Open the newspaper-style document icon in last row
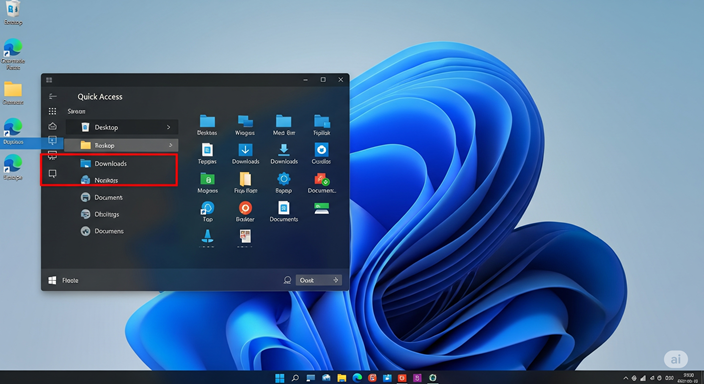This screenshot has height=384, width=704. 245,237
